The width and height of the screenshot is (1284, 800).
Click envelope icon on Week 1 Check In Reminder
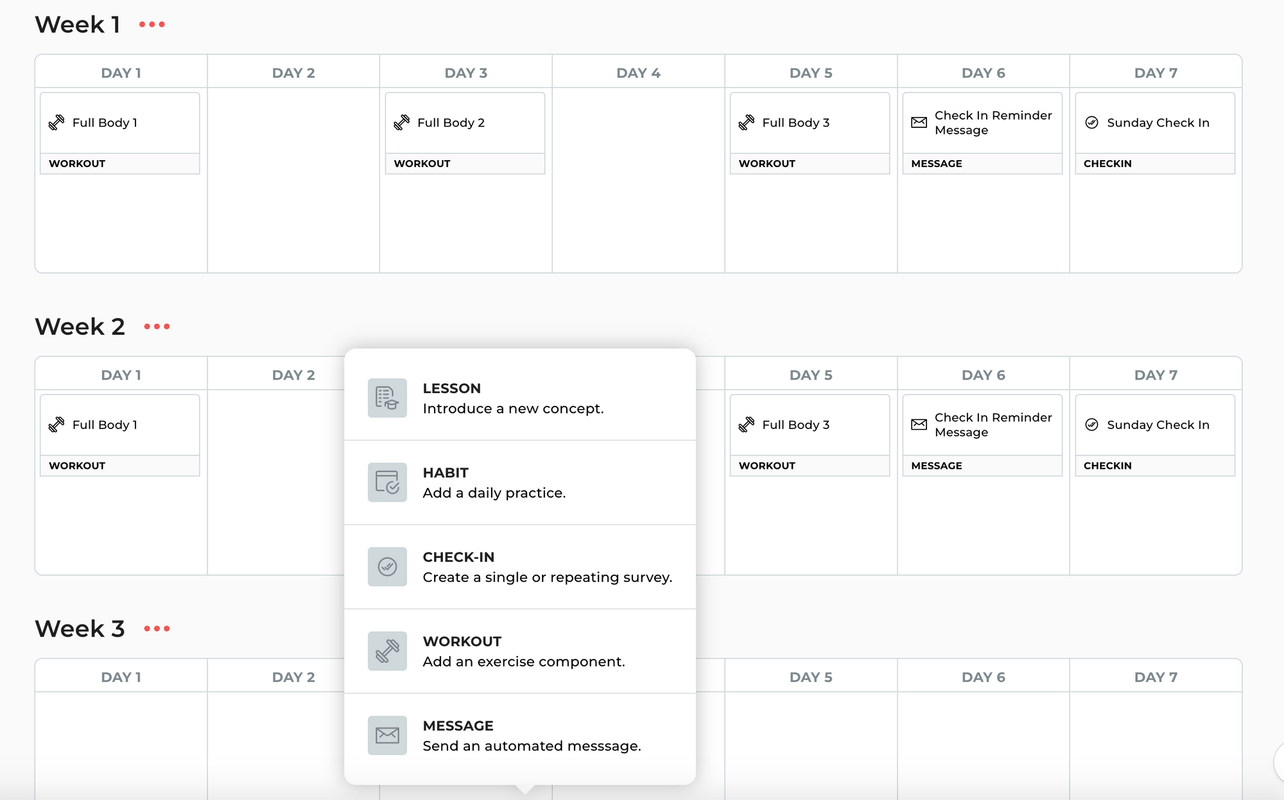pyautogui.click(x=919, y=123)
